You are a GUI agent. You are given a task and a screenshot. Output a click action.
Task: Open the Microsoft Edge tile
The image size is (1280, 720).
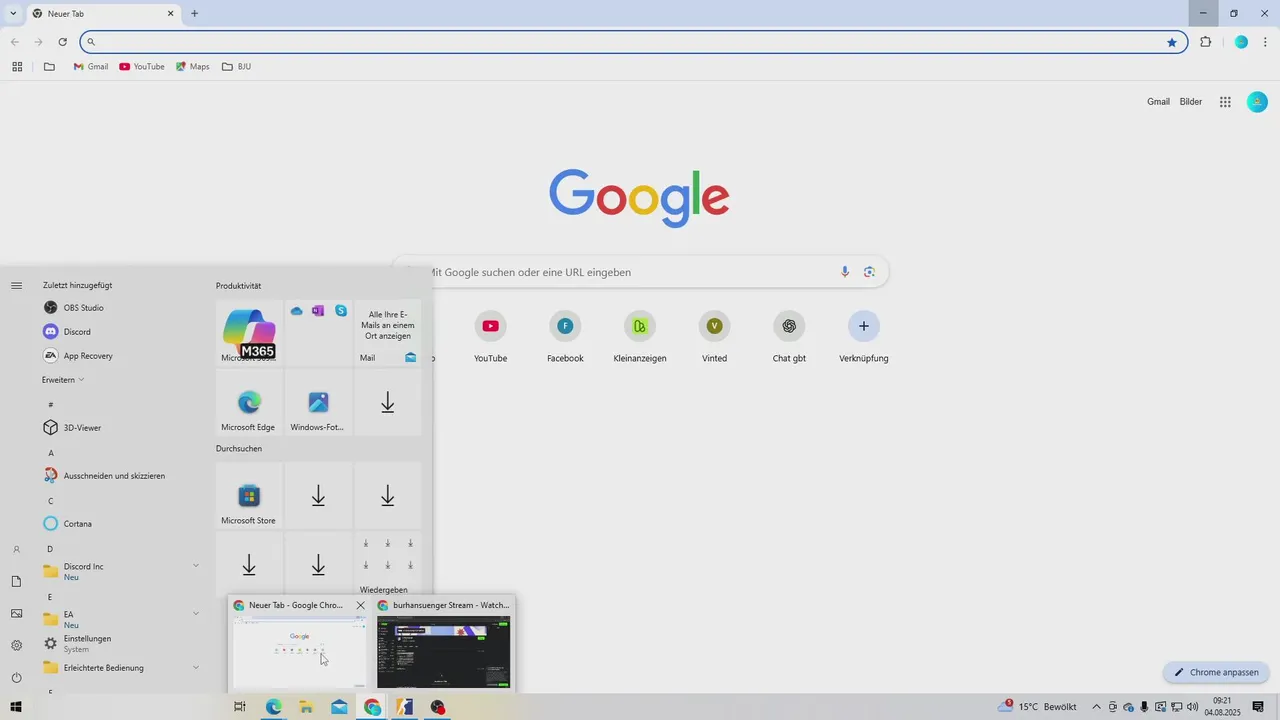click(249, 402)
